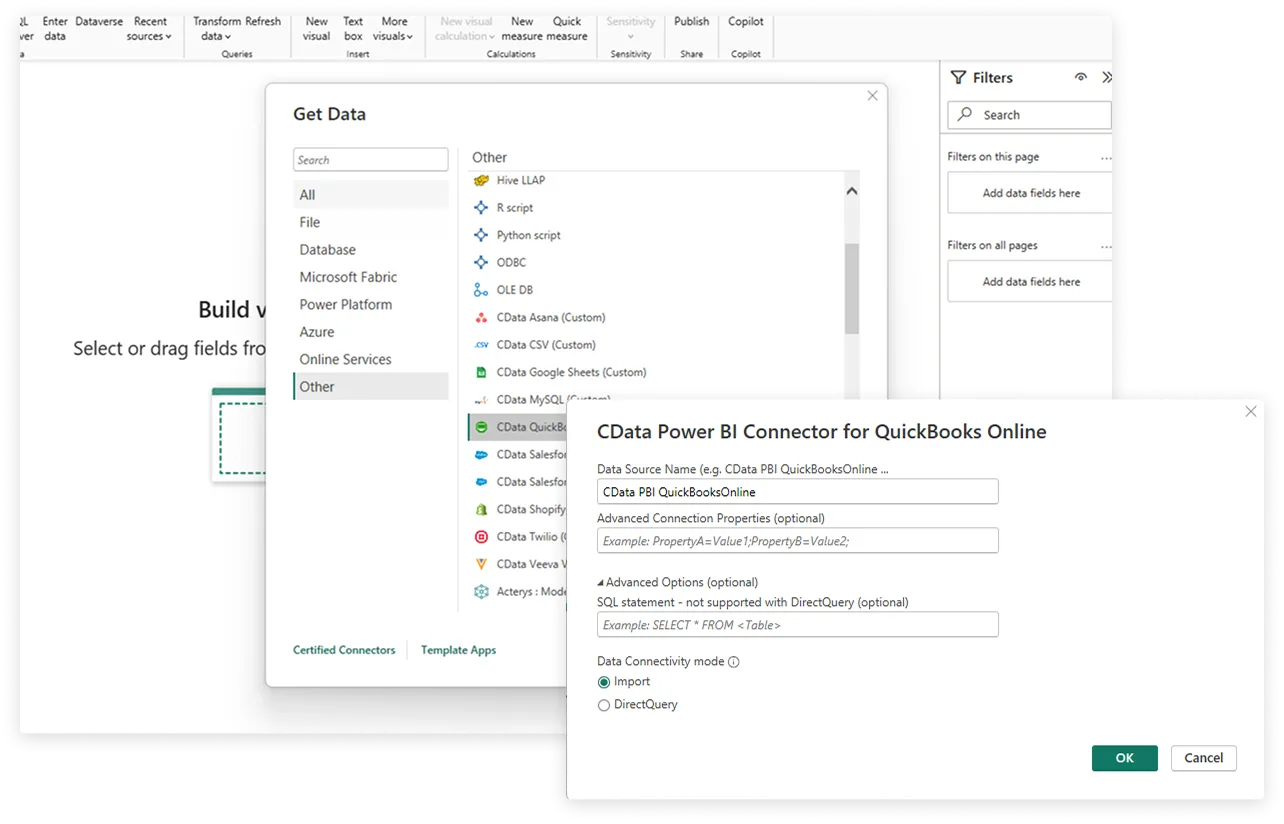Viewport: 1284px width, 824px height.
Task: Select the Hive LLAP connector icon
Action: coord(481,180)
